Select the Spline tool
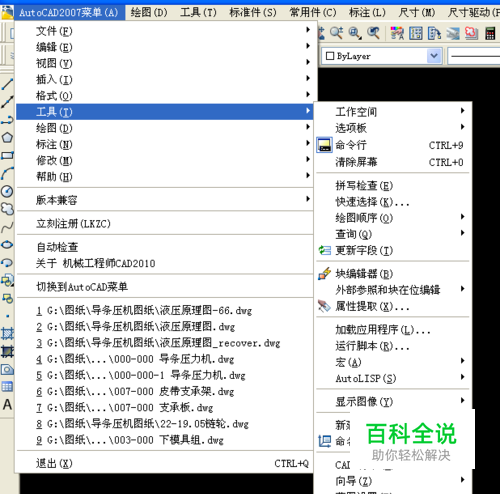 pyautogui.click(x=7, y=227)
